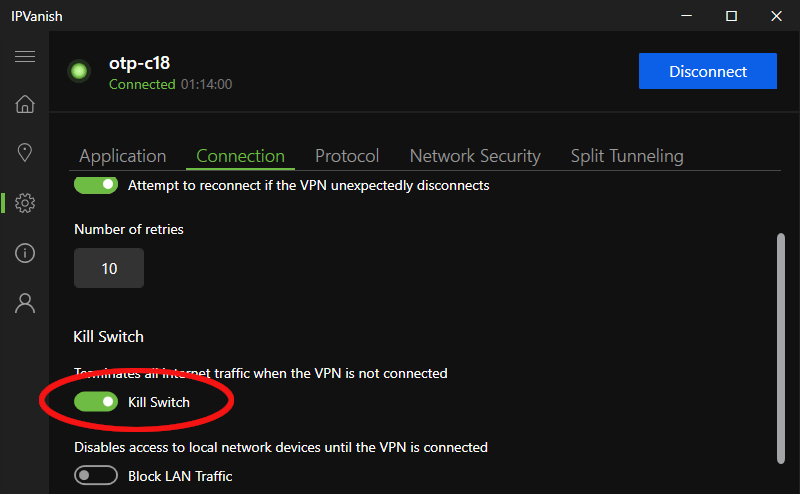Open the hamburger menu icon
The width and height of the screenshot is (800, 494).
pos(25,57)
